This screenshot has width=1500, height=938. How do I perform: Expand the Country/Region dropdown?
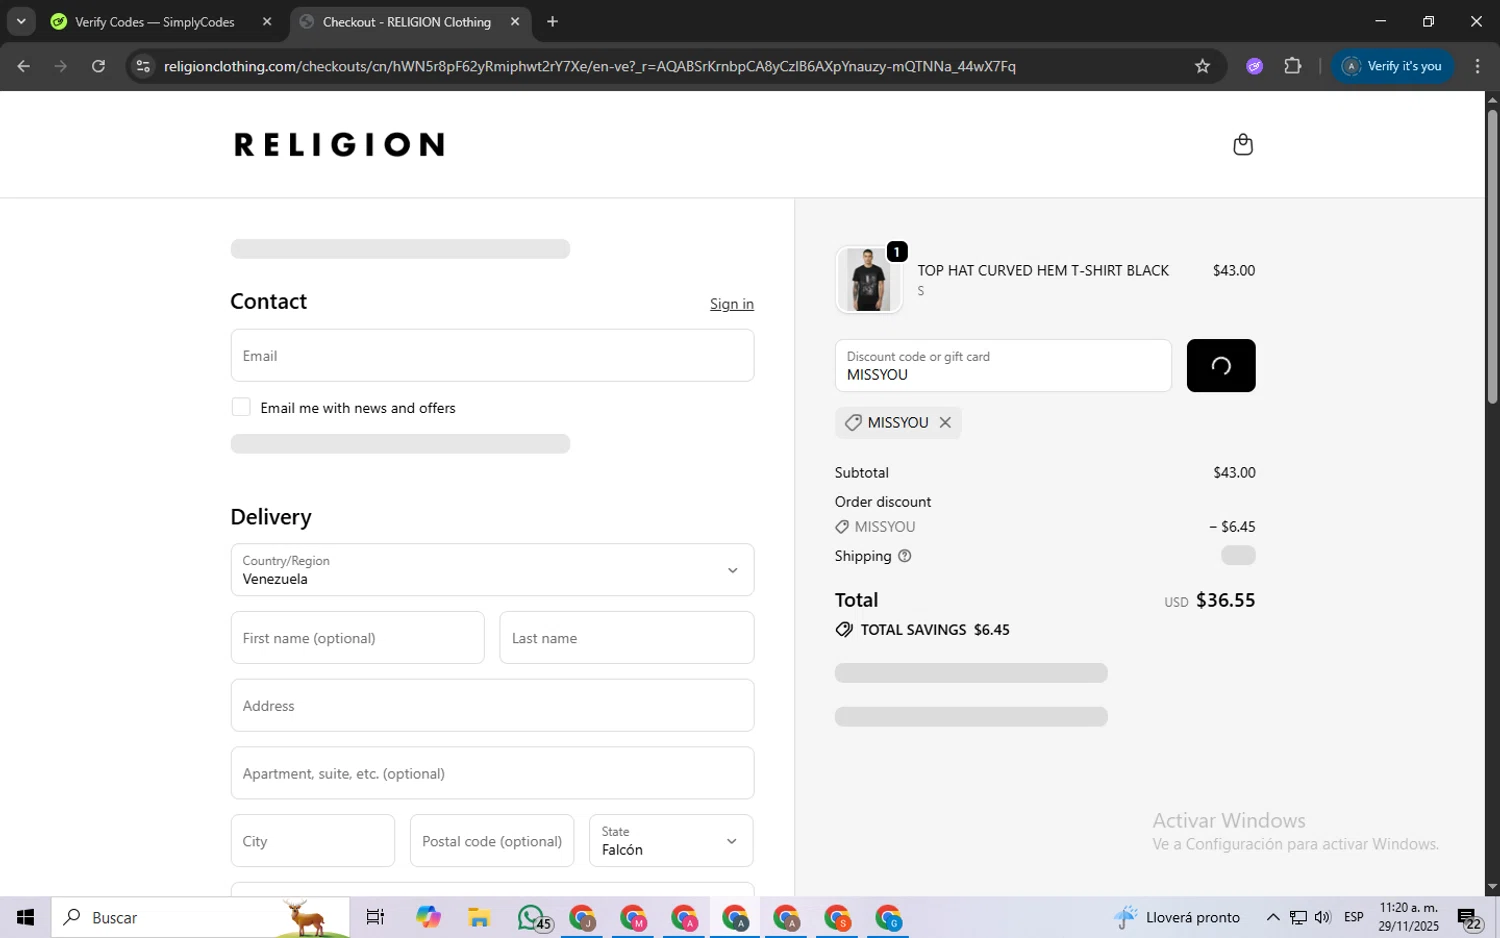492,570
